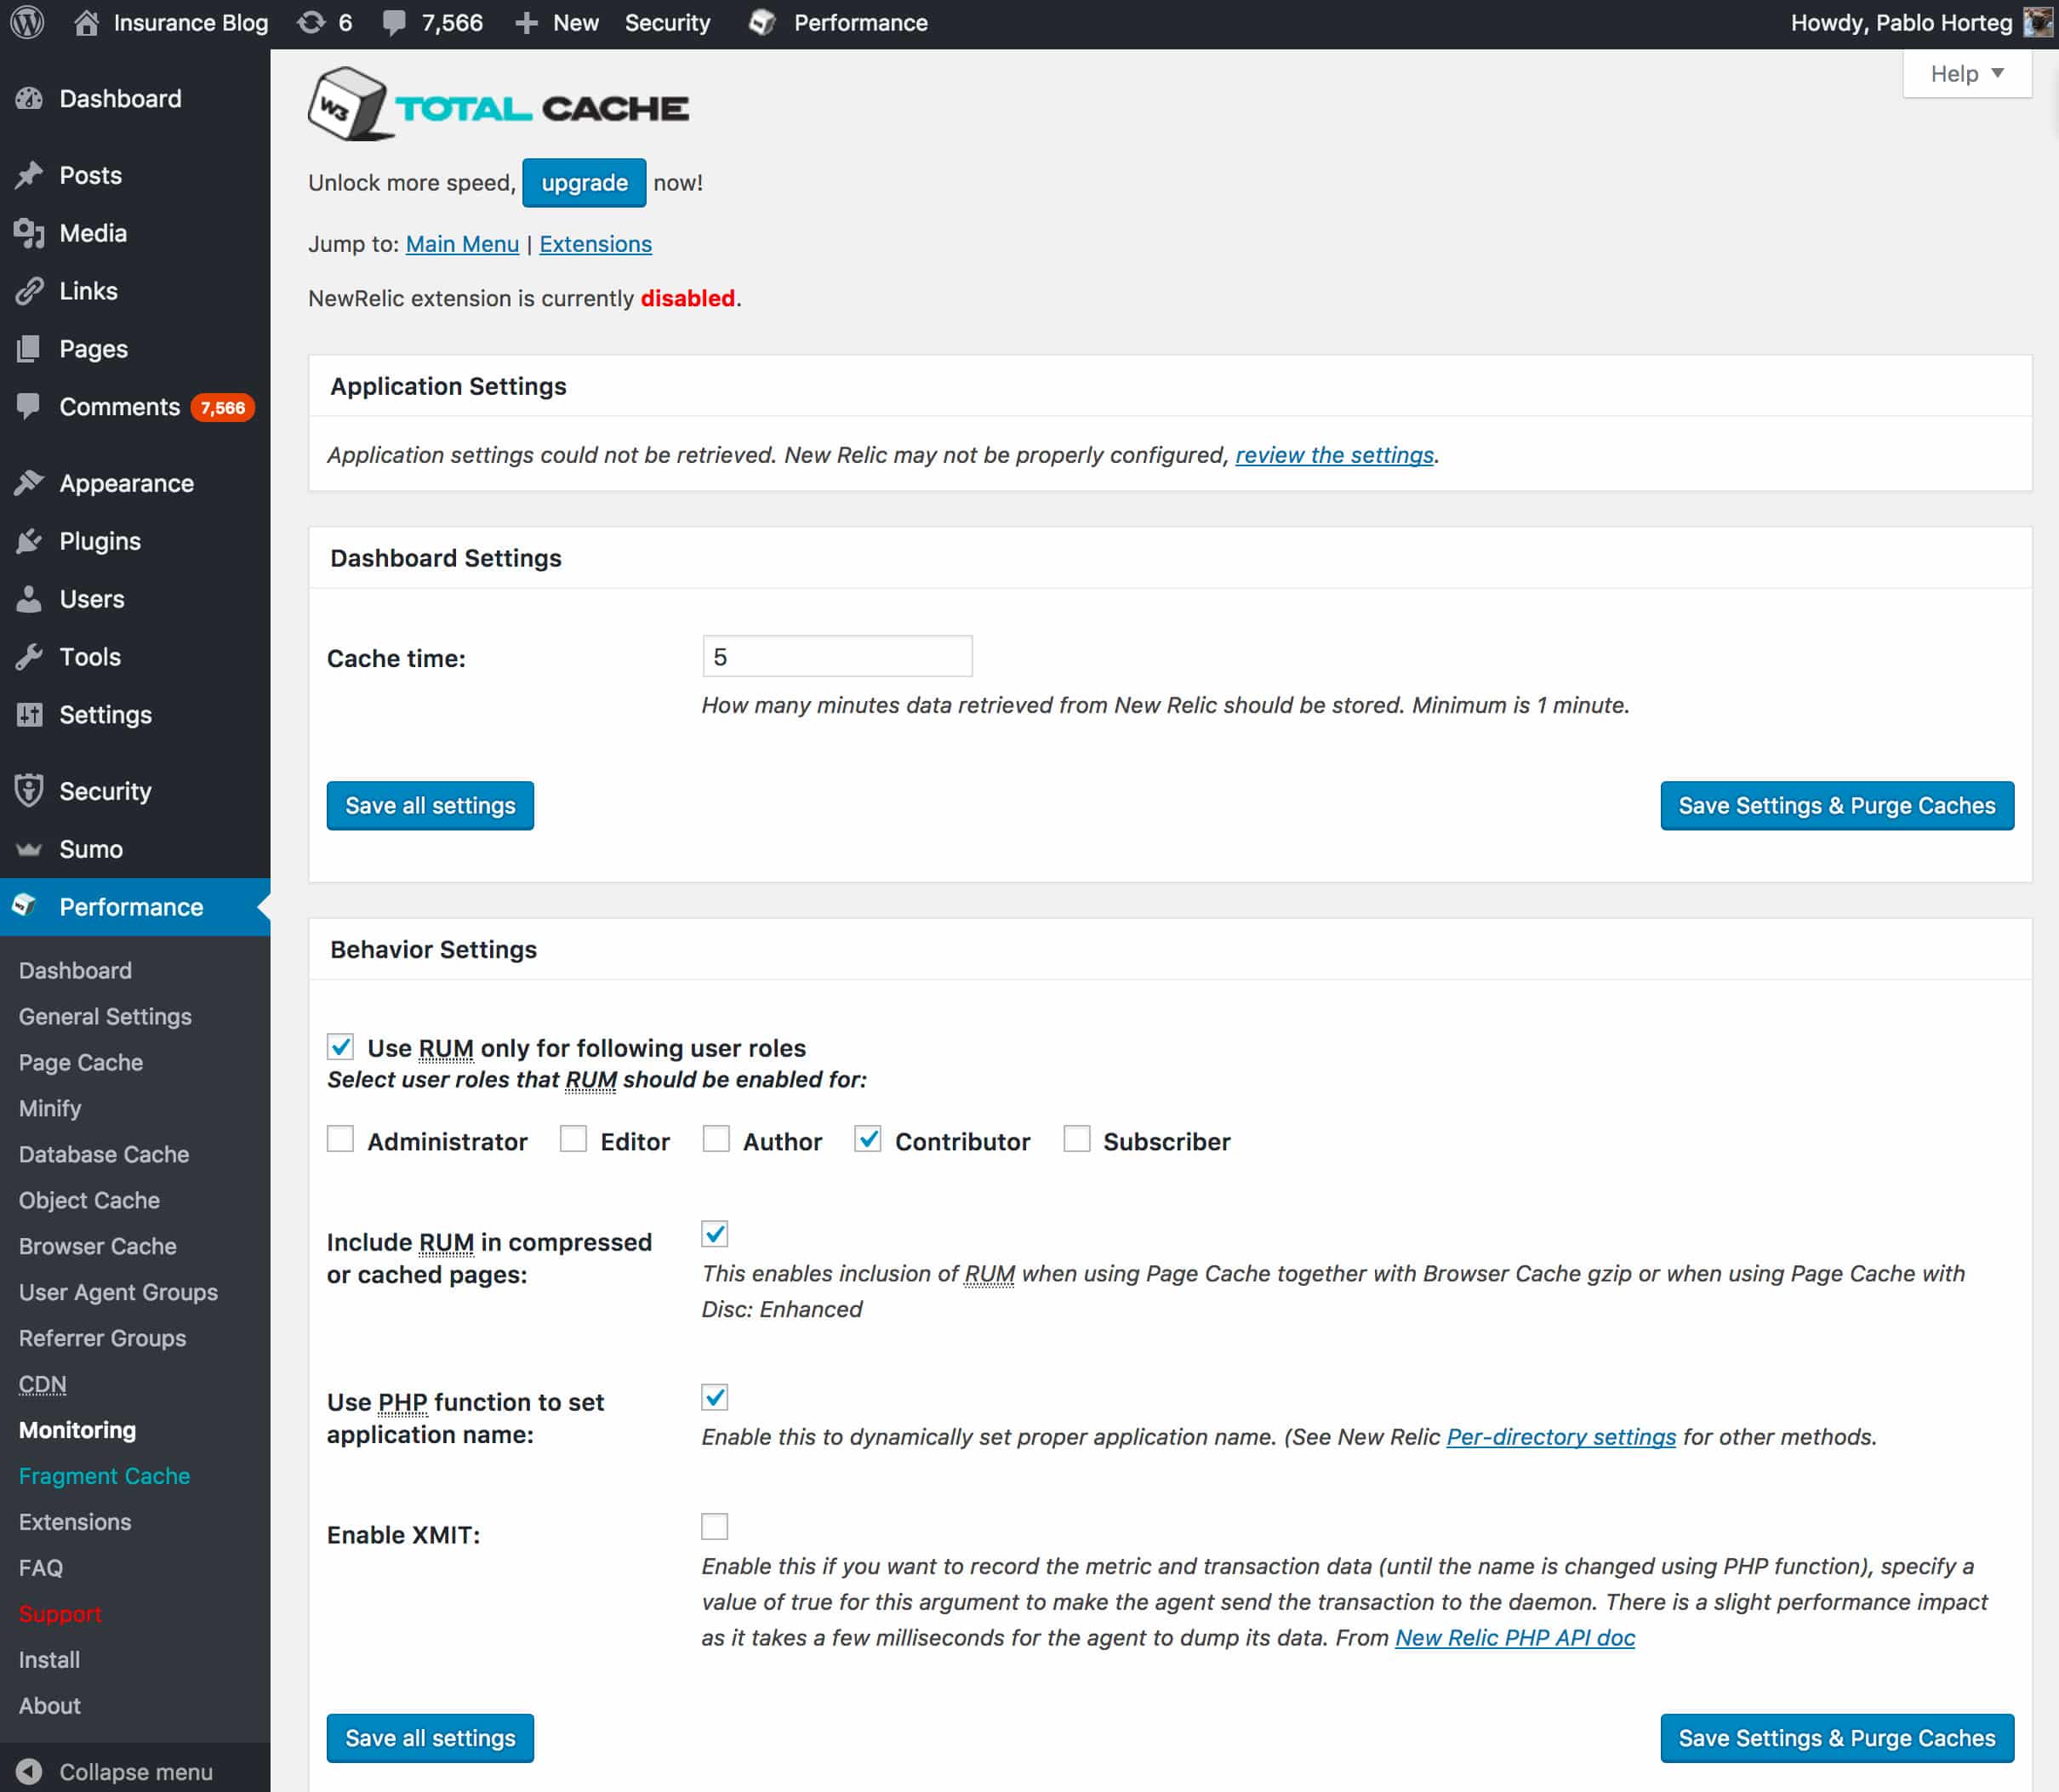Click the Performance cube icon in admin bar
Image resolution: width=2059 pixels, height=1792 pixels.
click(x=762, y=22)
